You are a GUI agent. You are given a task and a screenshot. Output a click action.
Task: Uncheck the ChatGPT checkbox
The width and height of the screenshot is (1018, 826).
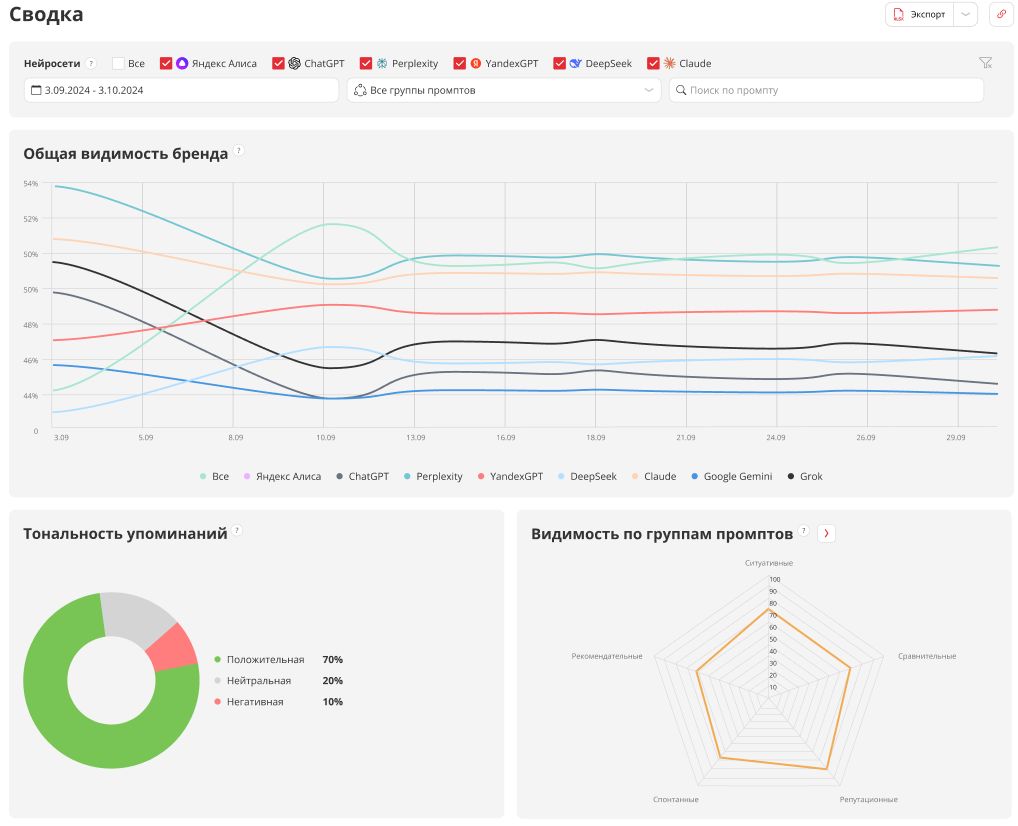click(x=279, y=63)
